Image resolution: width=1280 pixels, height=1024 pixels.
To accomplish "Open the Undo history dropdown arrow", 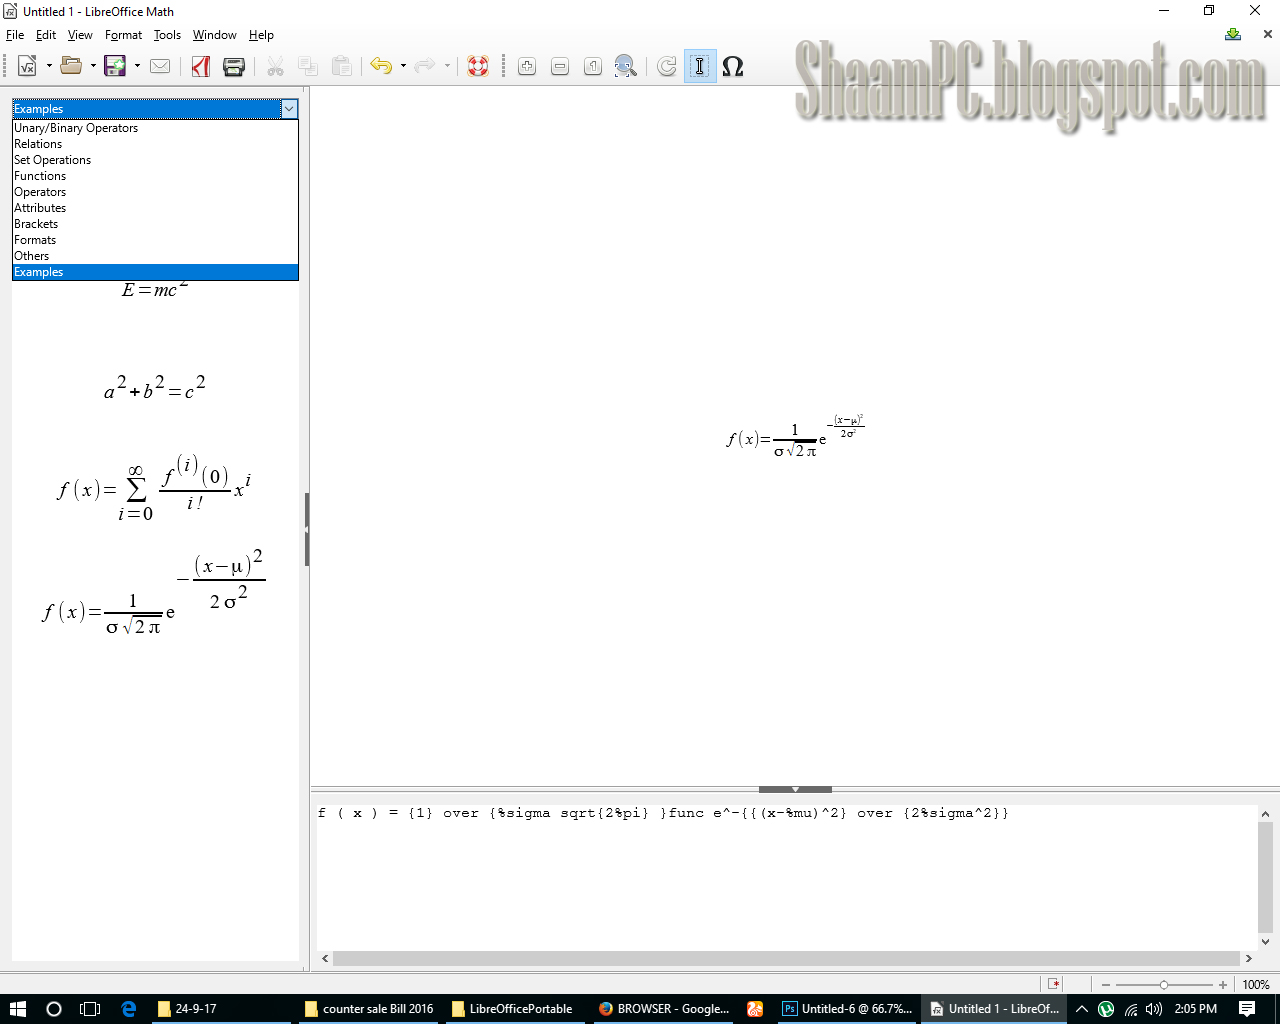I will pos(403,66).
